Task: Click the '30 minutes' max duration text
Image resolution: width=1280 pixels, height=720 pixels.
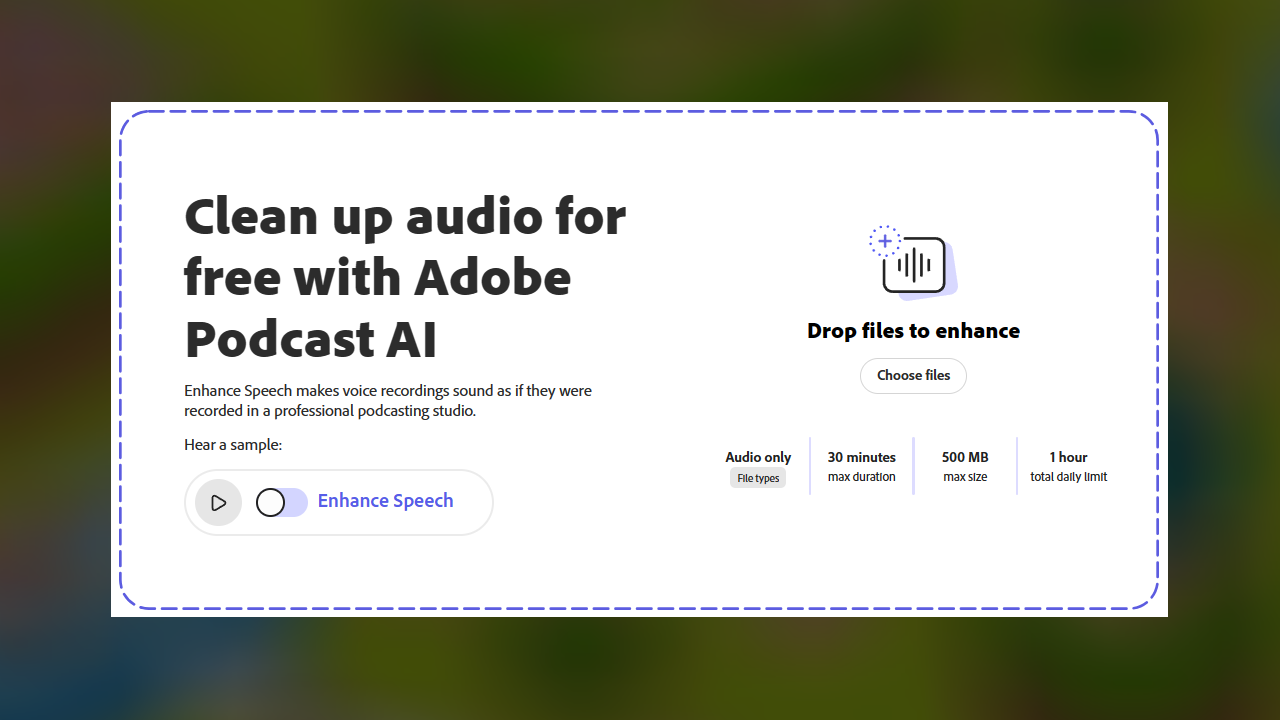Action: (862, 457)
